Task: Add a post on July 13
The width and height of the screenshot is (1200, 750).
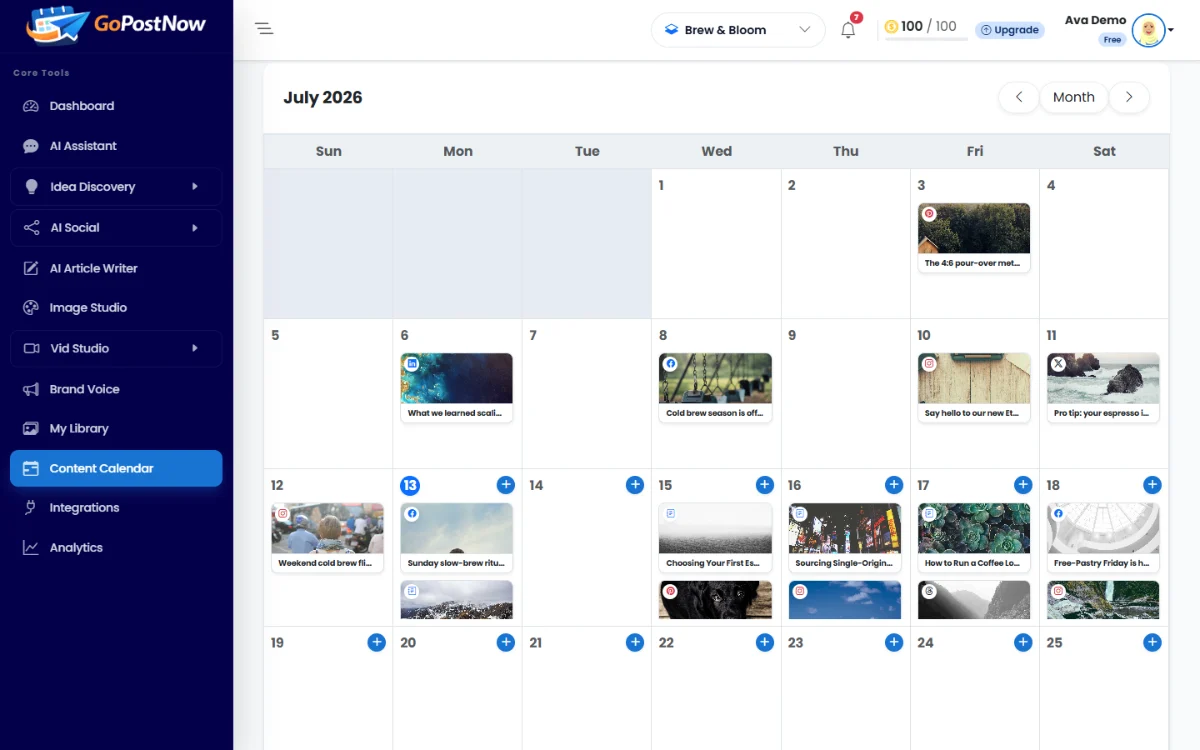Action: [506, 485]
